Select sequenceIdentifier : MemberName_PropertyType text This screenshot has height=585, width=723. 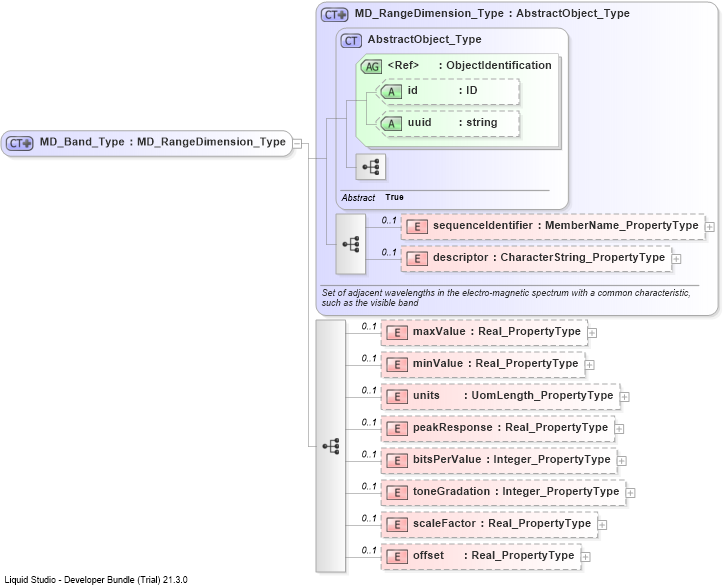pyautogui.click(x=566, y=225)
